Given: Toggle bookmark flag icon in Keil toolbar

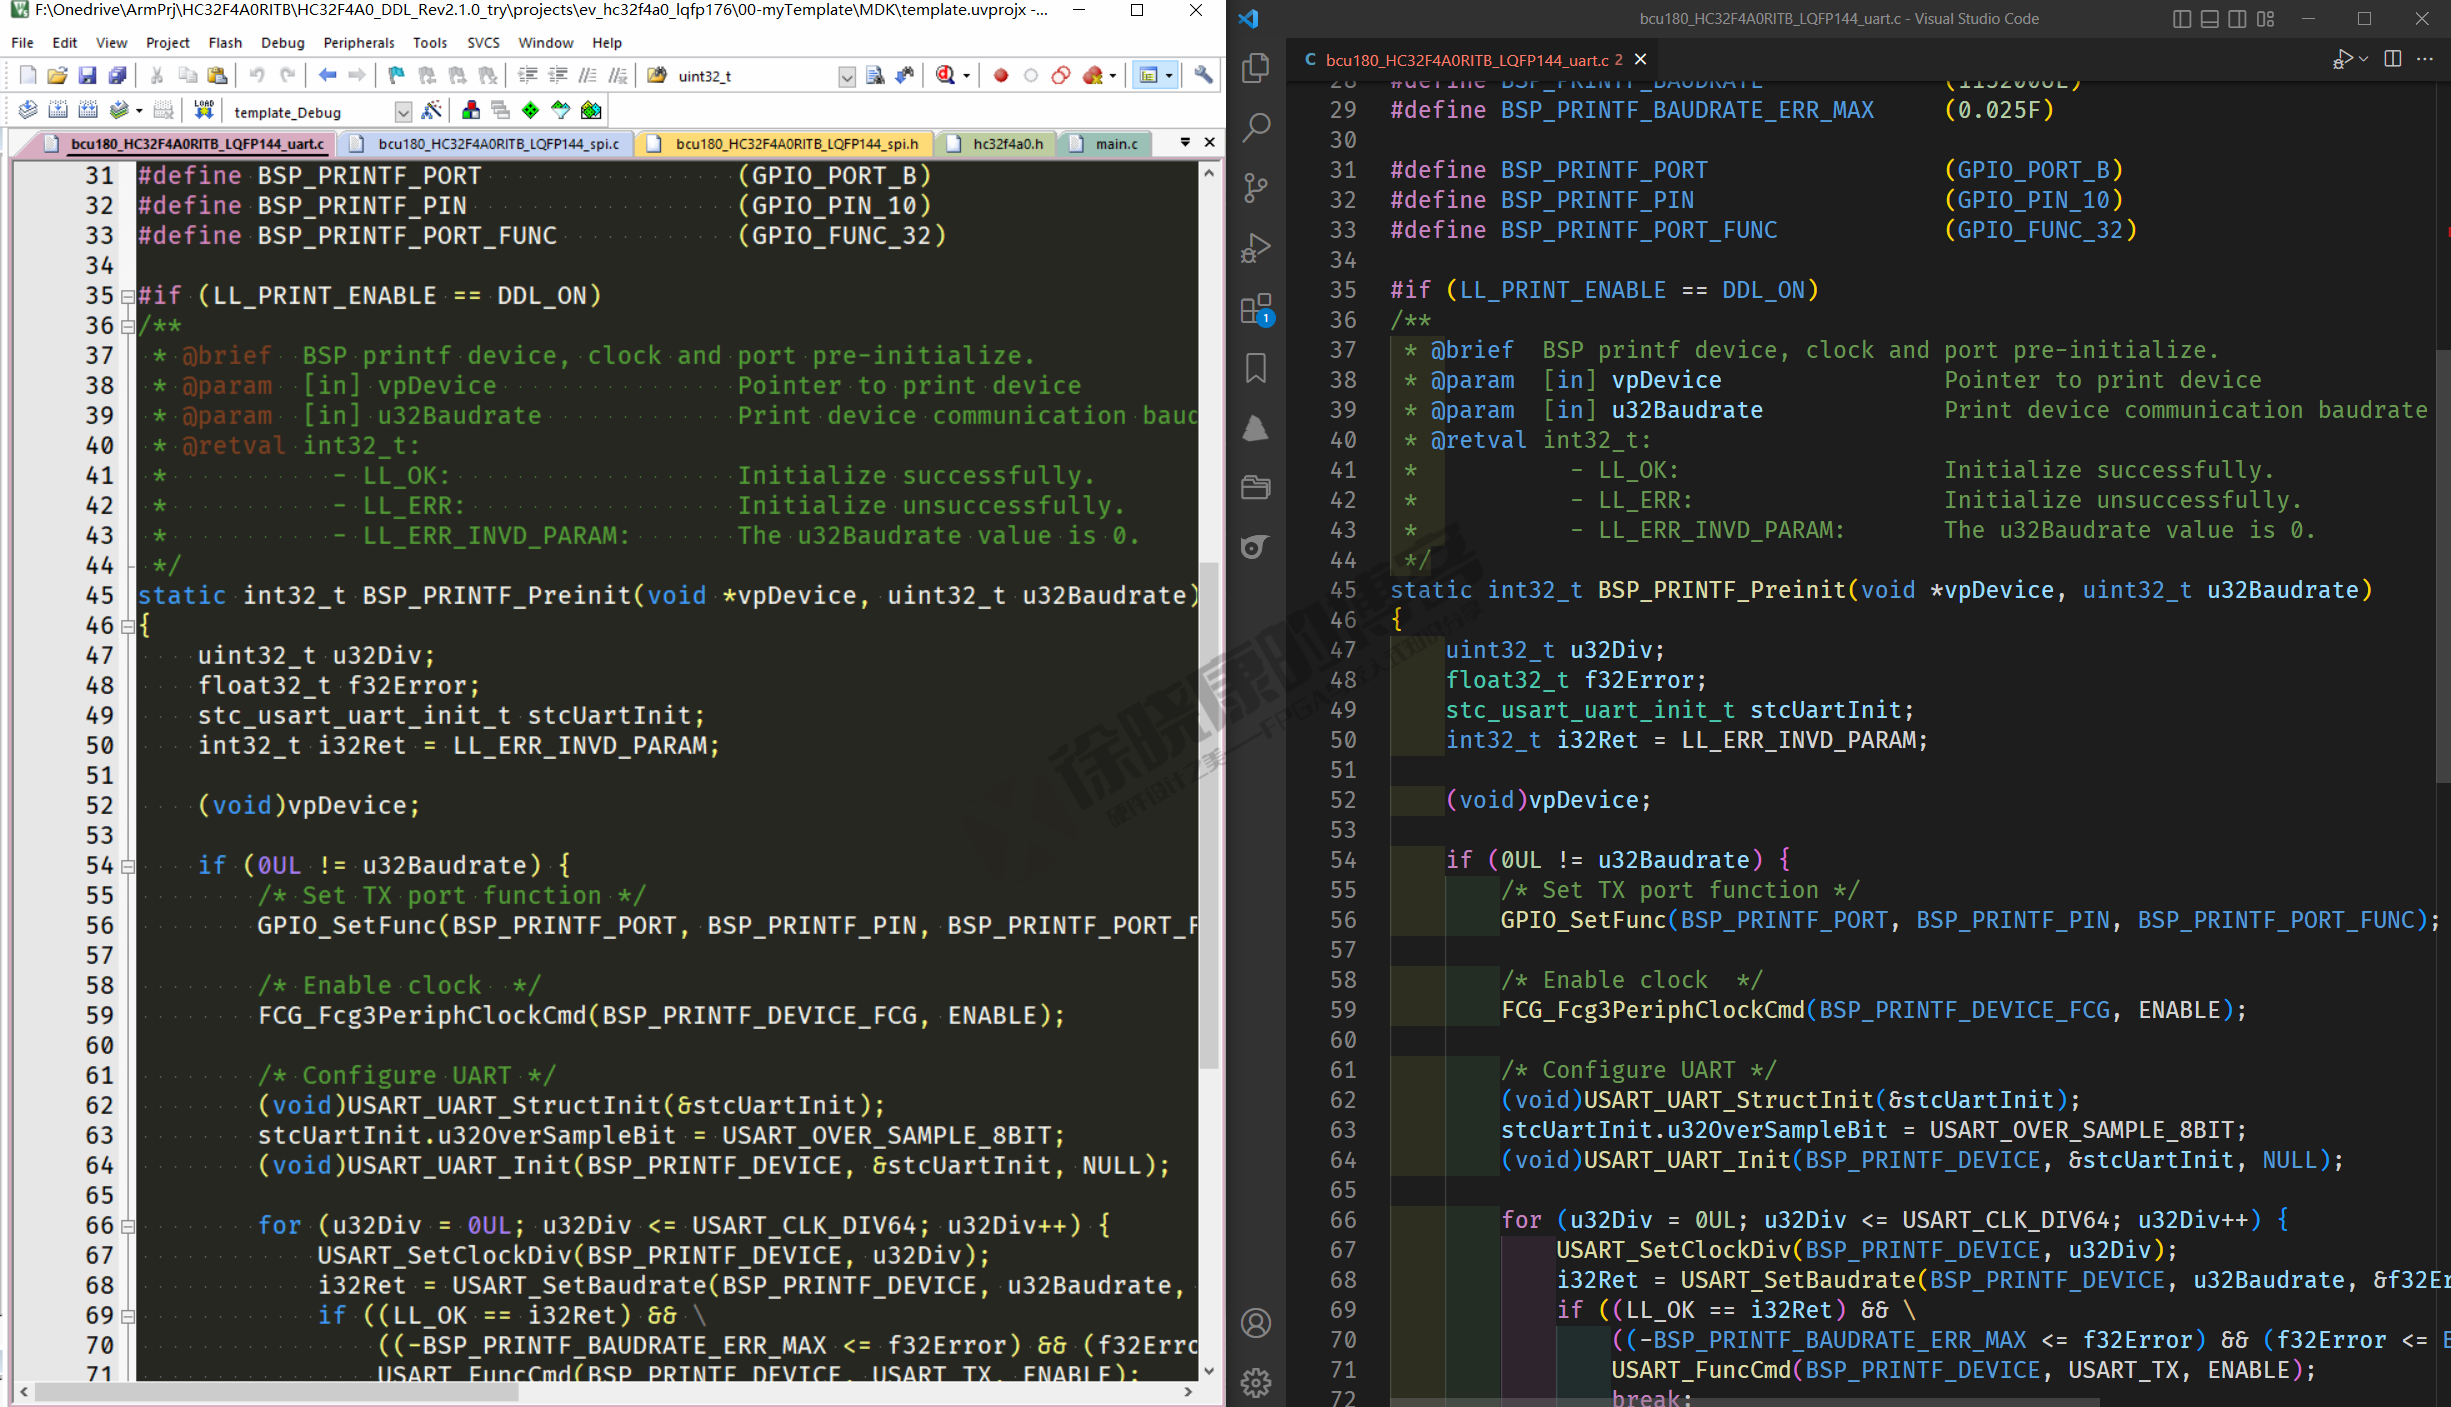Looking at the screenshot, I should (x=396, y=75).
